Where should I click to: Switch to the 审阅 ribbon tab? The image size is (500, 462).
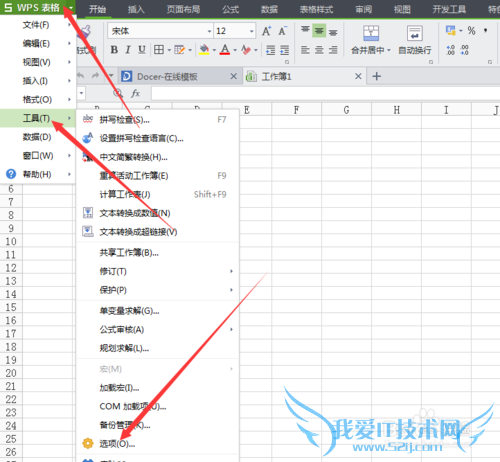[x=363, y=9]
